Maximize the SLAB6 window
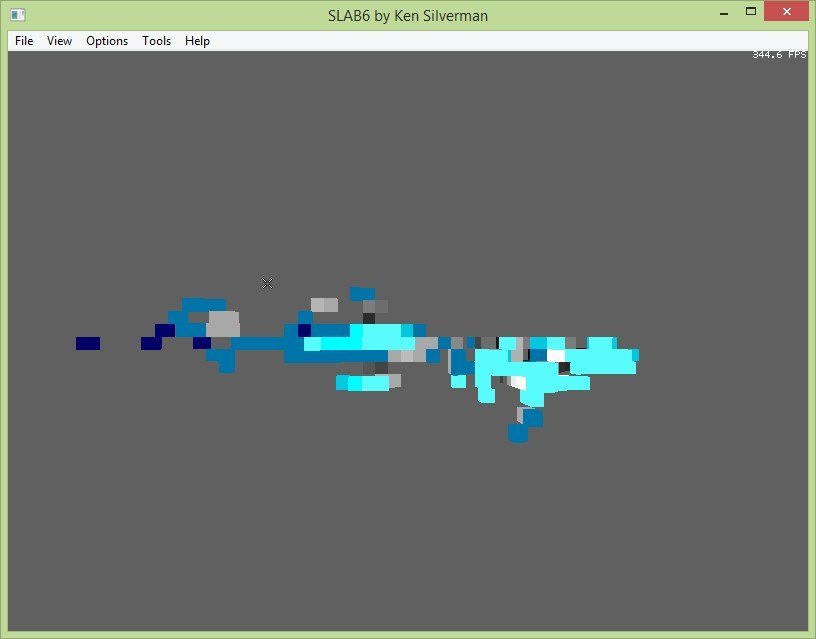 [750, 13]
